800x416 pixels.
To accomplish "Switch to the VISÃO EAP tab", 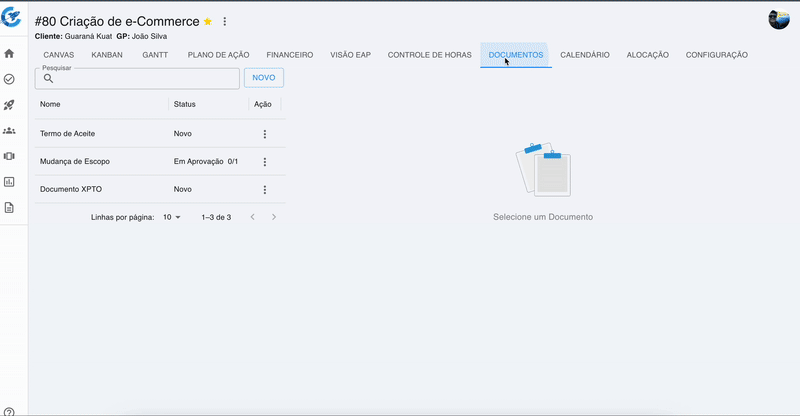I will click(x=351, y=55).
